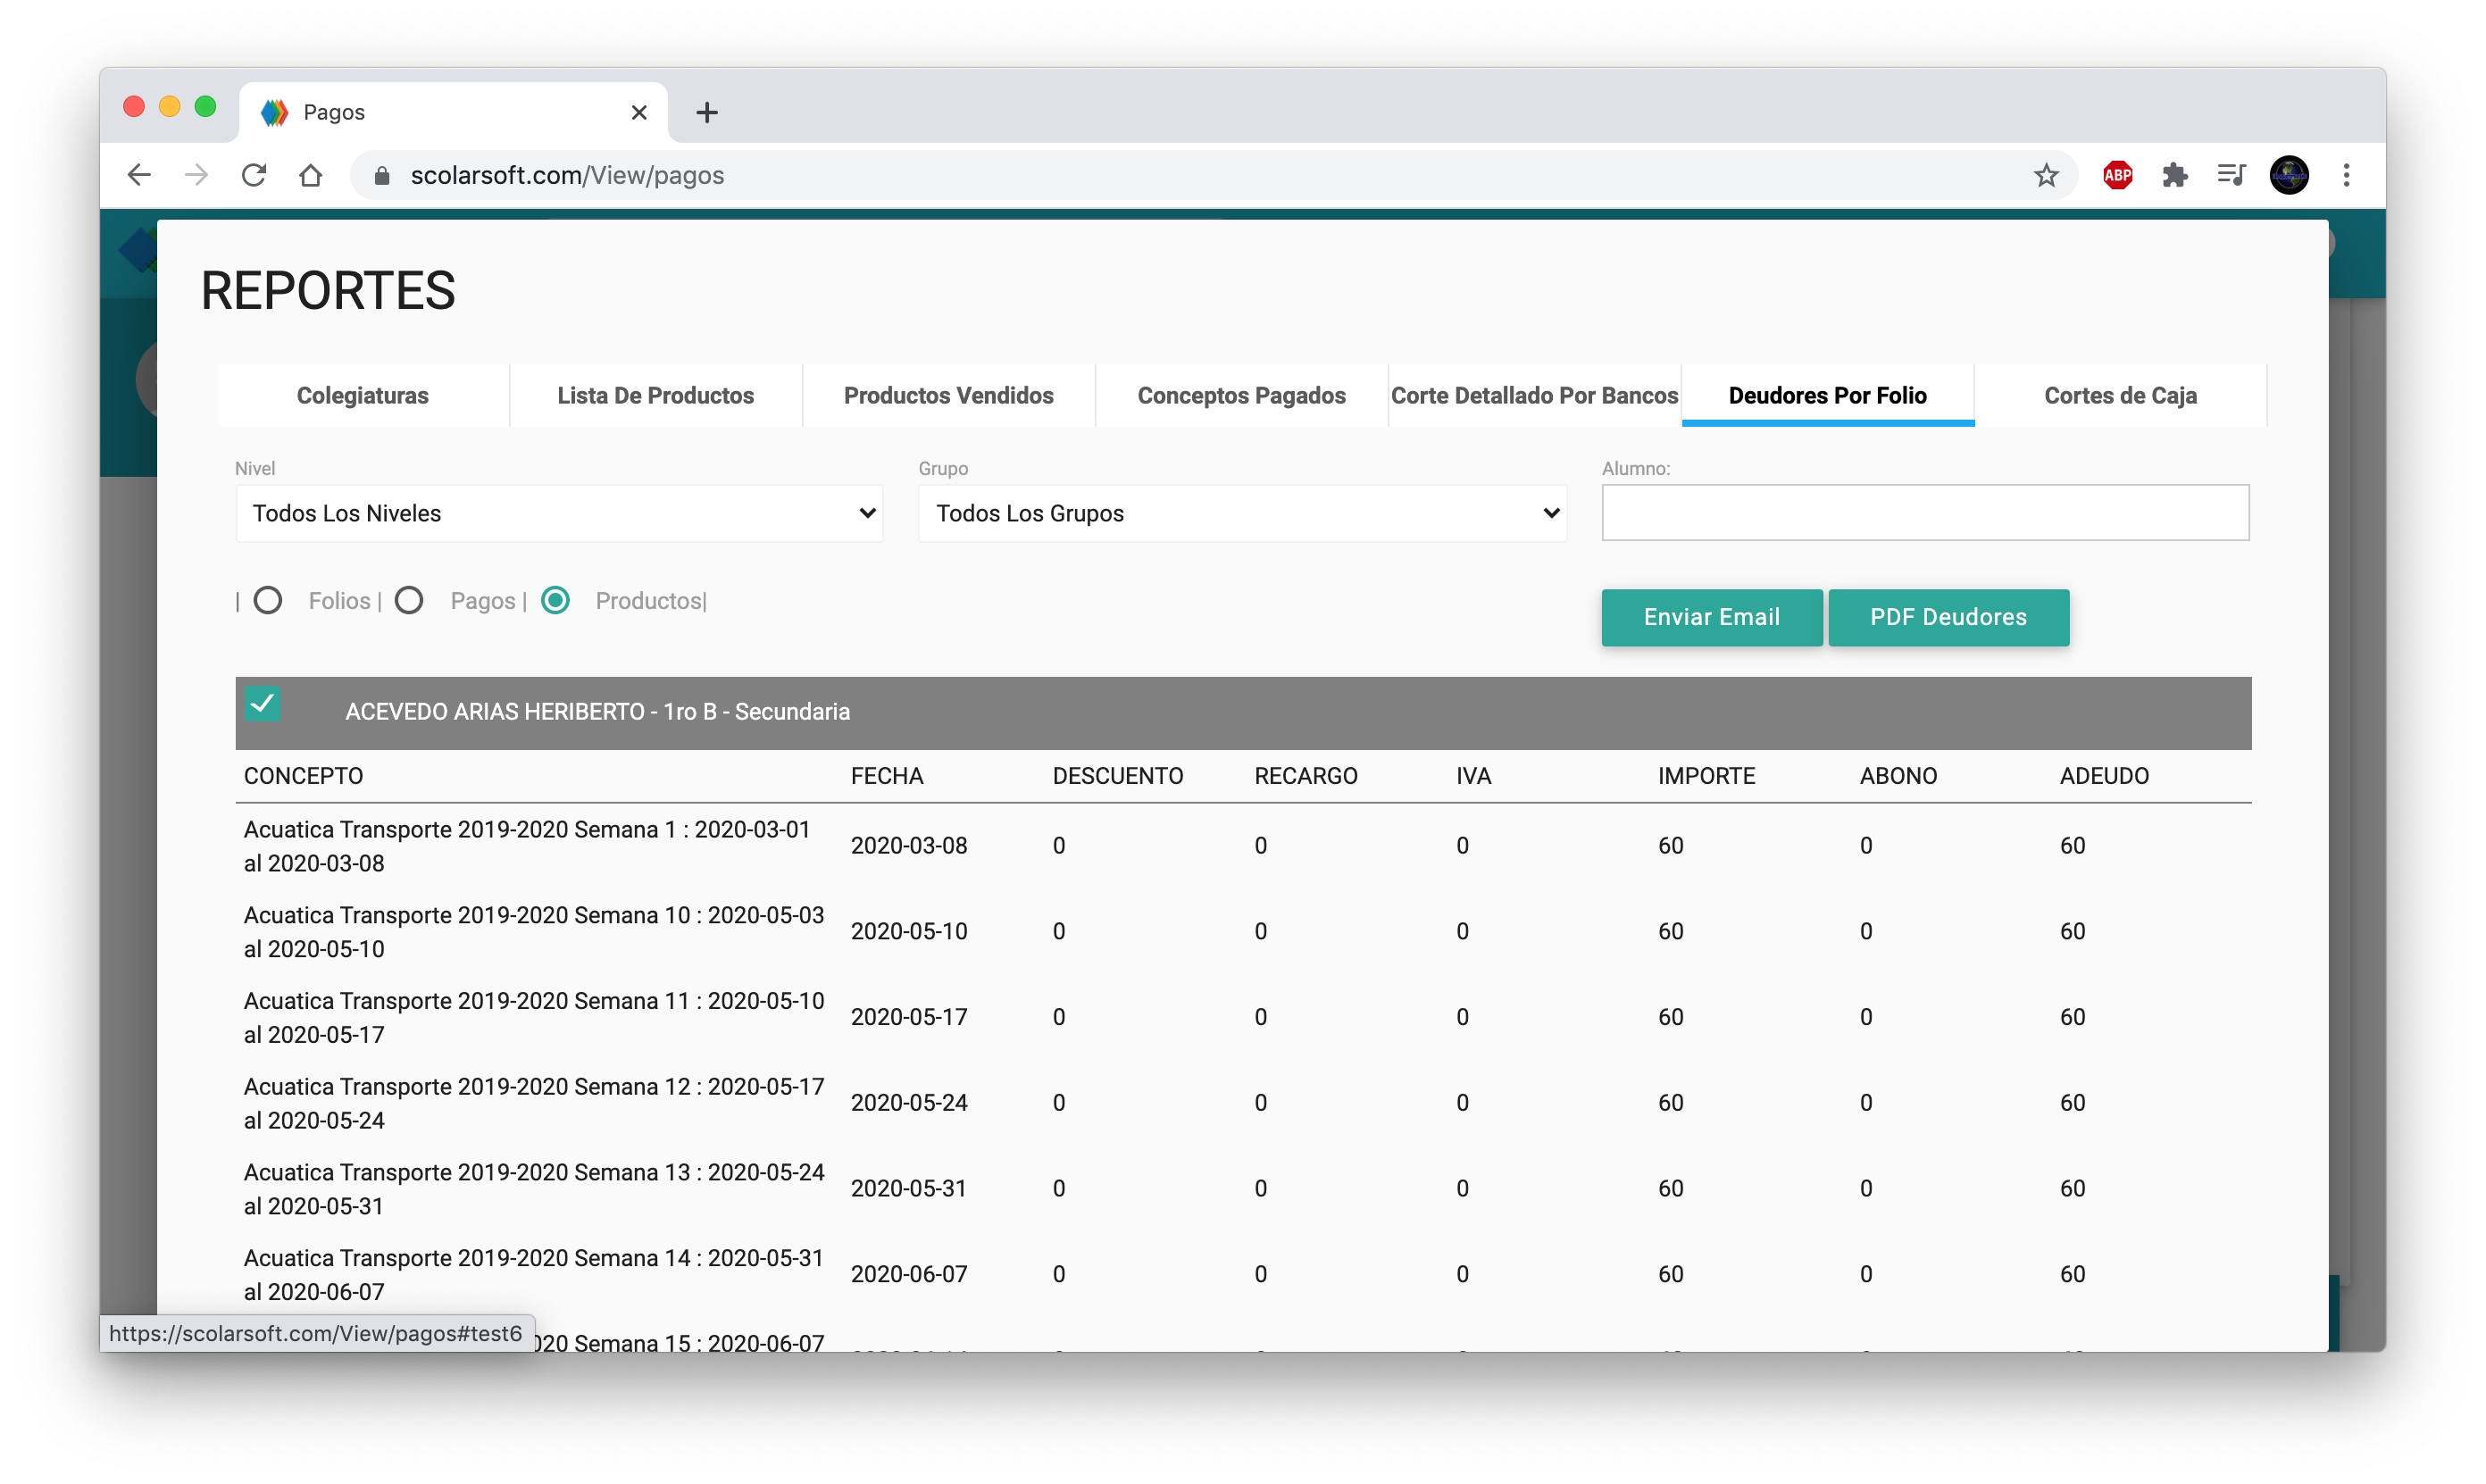Viewport: 2486px width, 1484px height.
Task: Expand the Nivel dropdown
Action: pyautogui.click(x=559, y=513)
